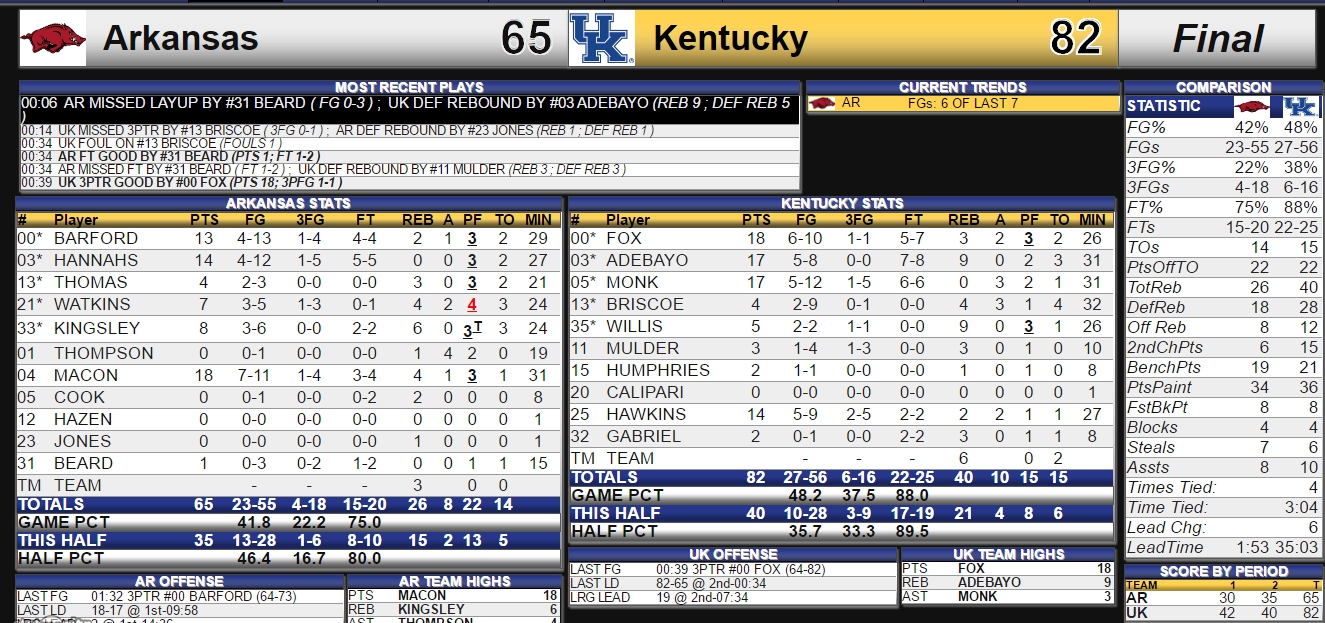Click the Kentucky score of 82
1325x623 pixels.
tap(1076, 39)
